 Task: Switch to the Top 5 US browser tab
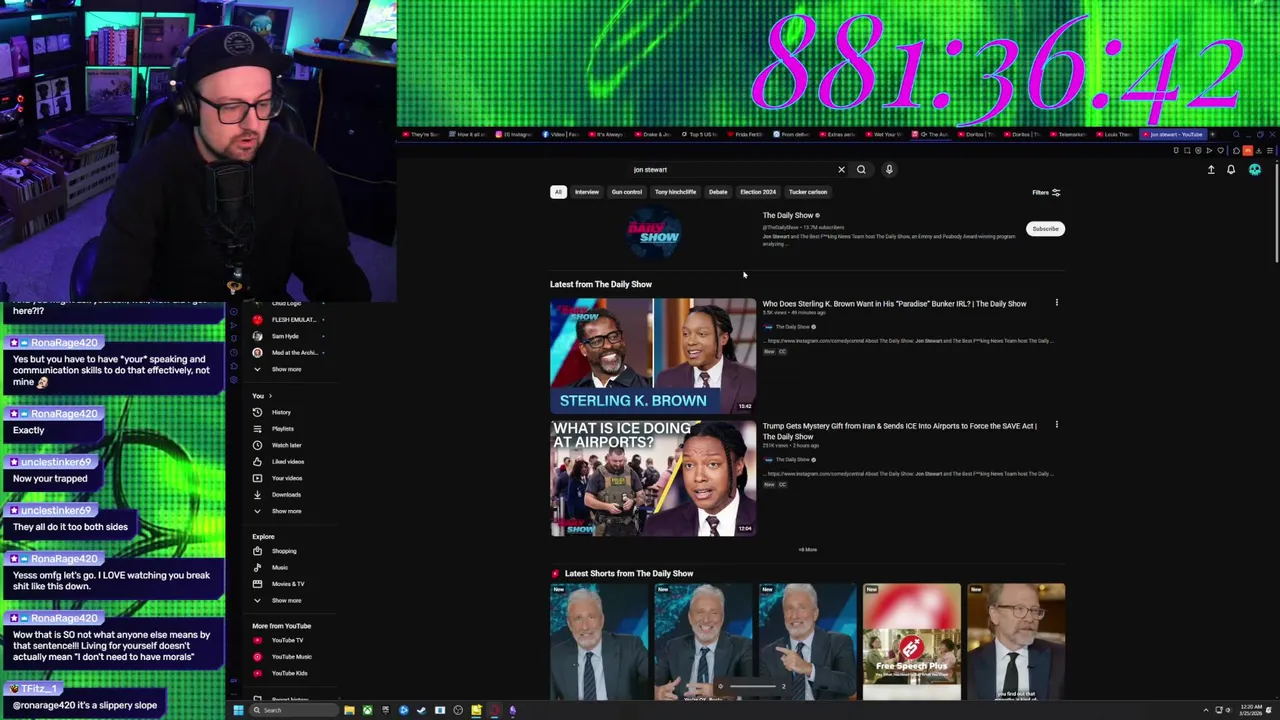click(701, 134)
